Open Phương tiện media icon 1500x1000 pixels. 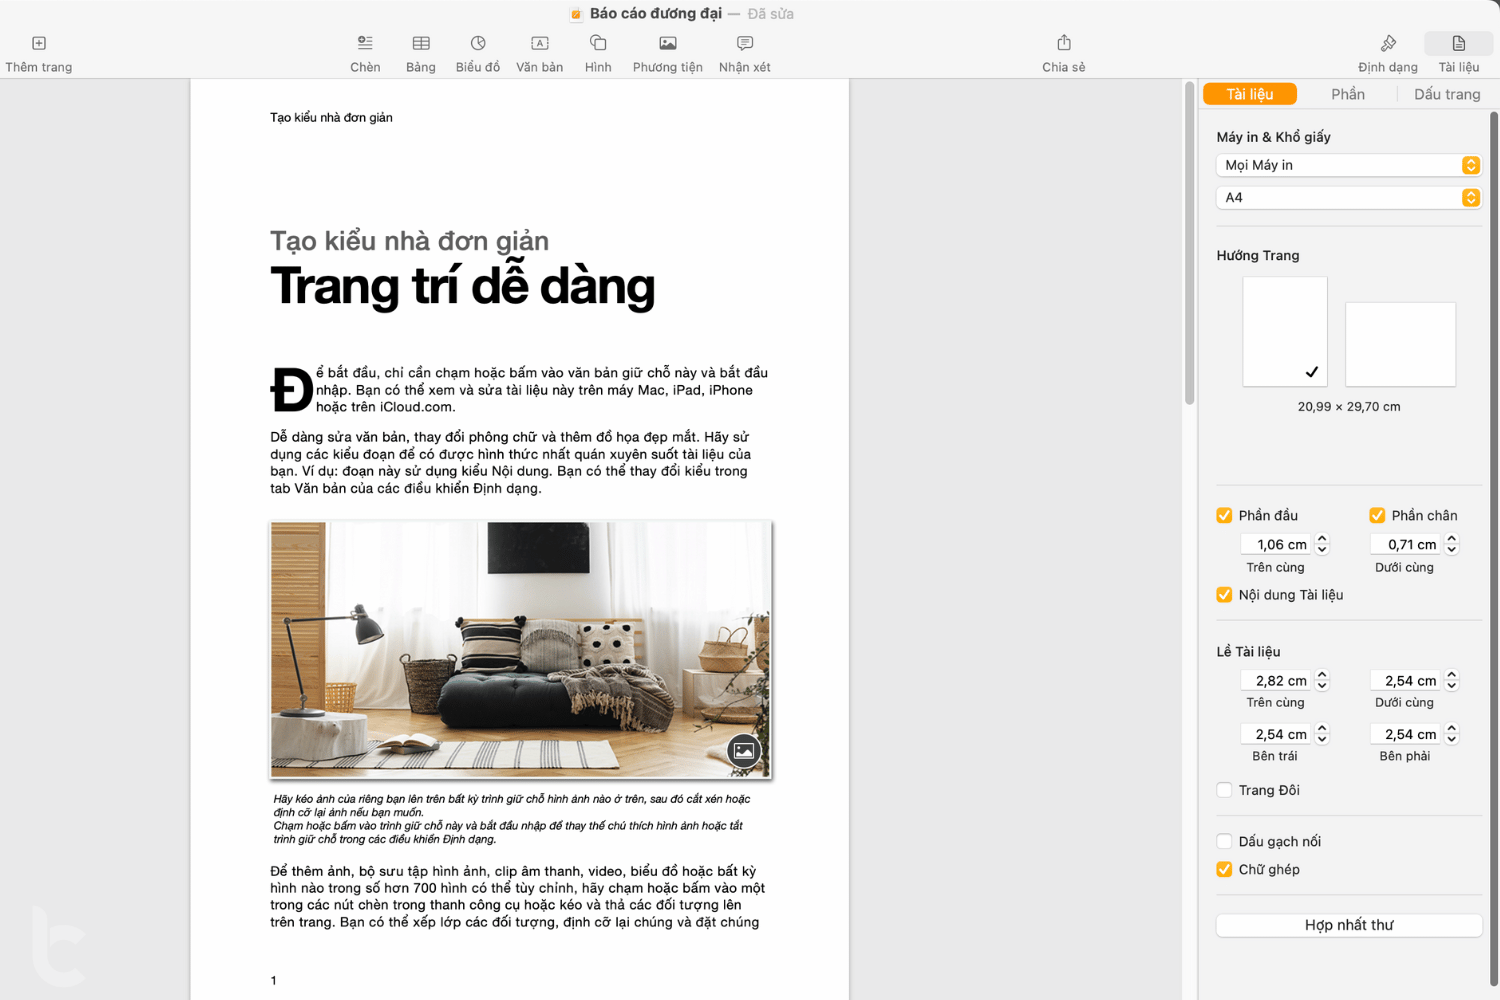point(668,43)
